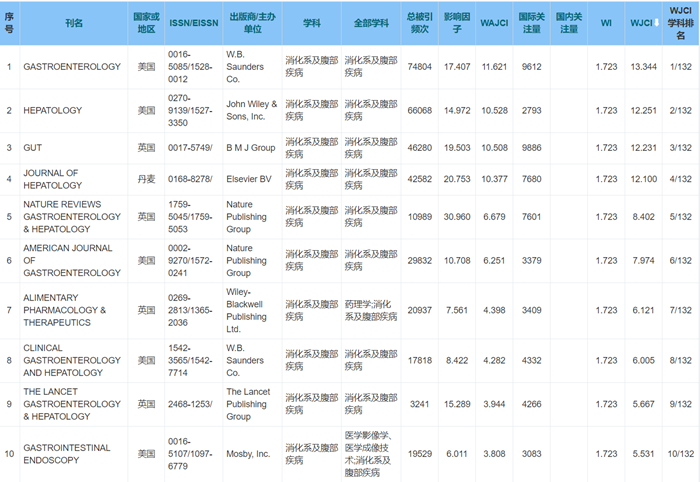Select the WJCI学科排名 column header

click(681, 24)
